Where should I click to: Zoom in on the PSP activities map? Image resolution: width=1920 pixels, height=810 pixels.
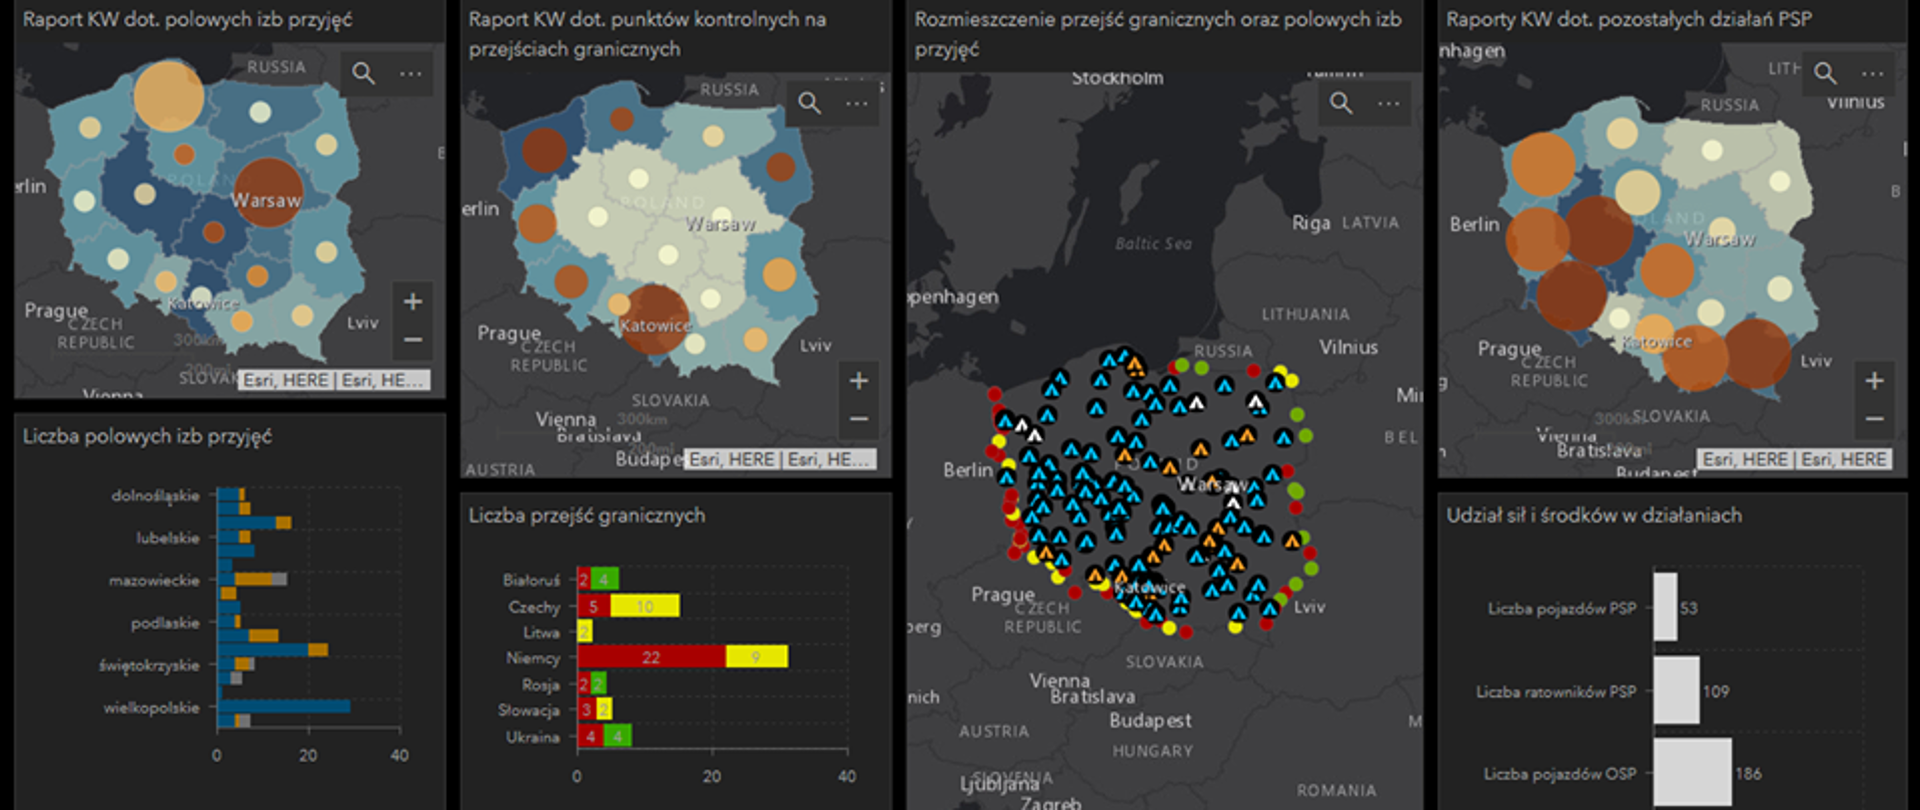click(1874, 380)
